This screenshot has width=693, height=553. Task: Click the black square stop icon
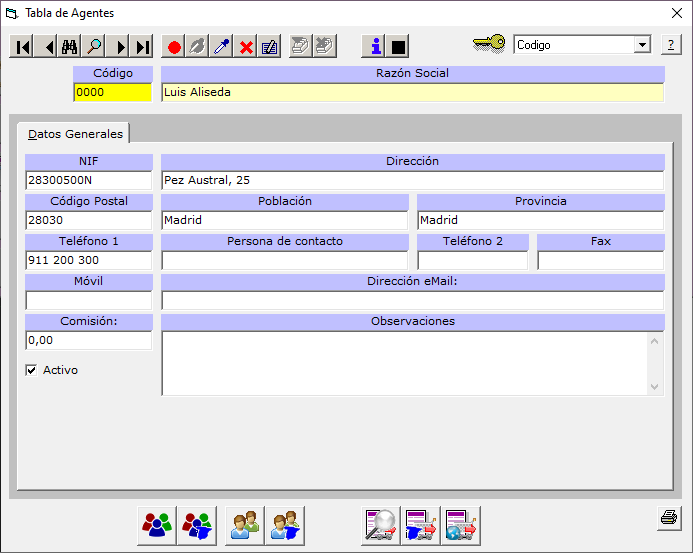(x=399, y=47)
